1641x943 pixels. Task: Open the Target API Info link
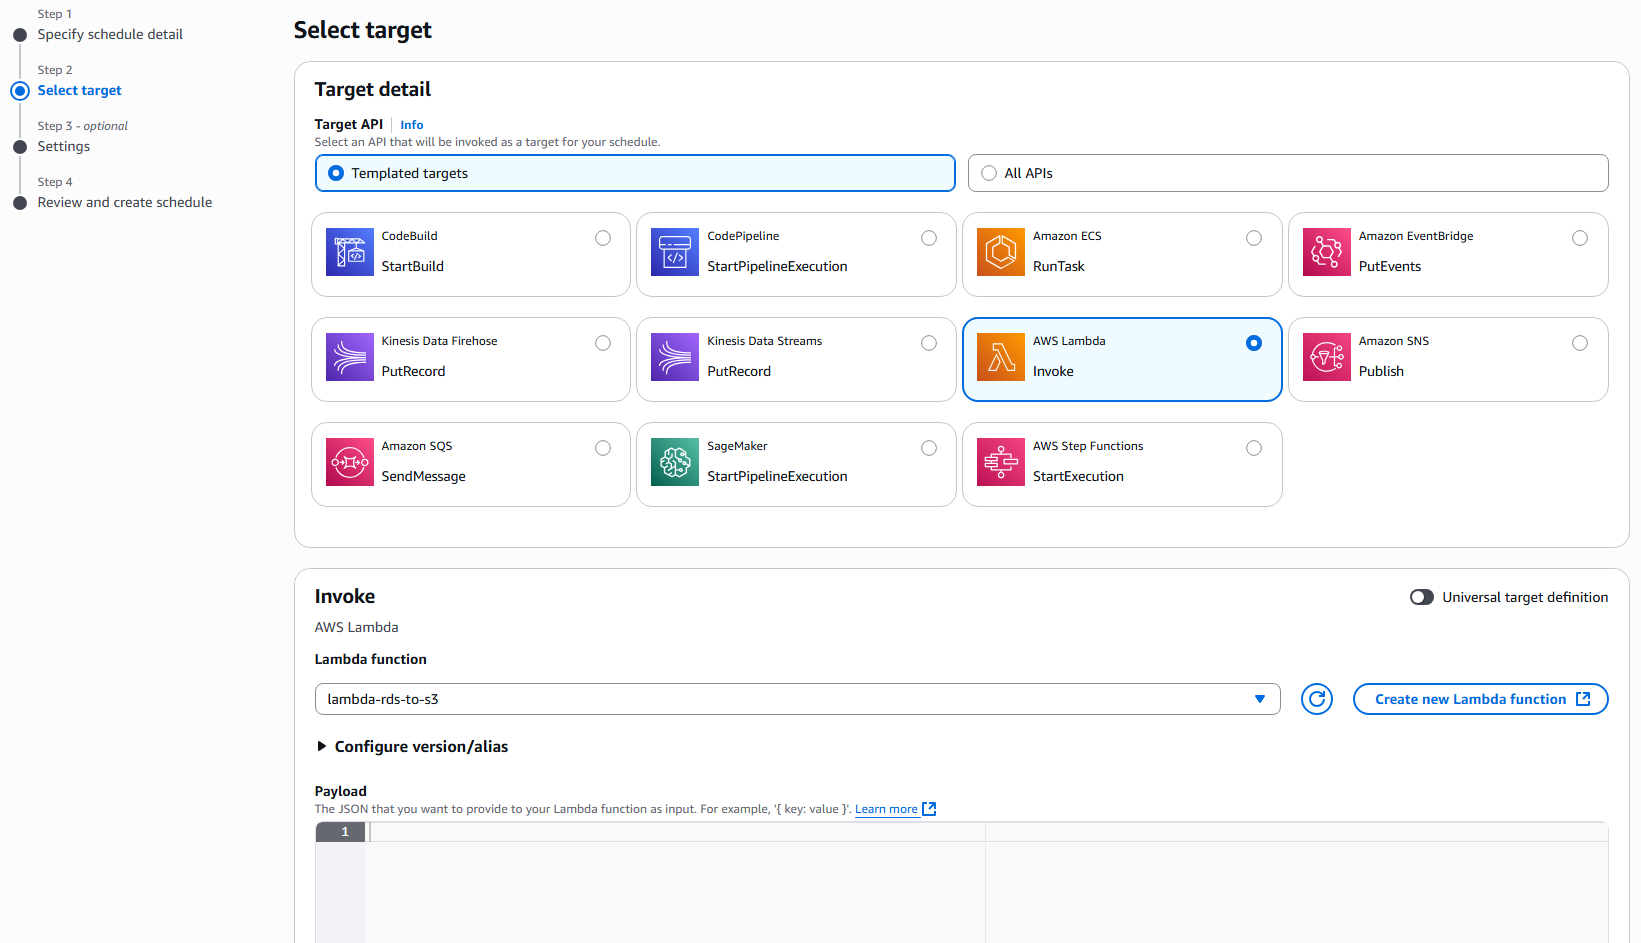[x=412, y=125]
